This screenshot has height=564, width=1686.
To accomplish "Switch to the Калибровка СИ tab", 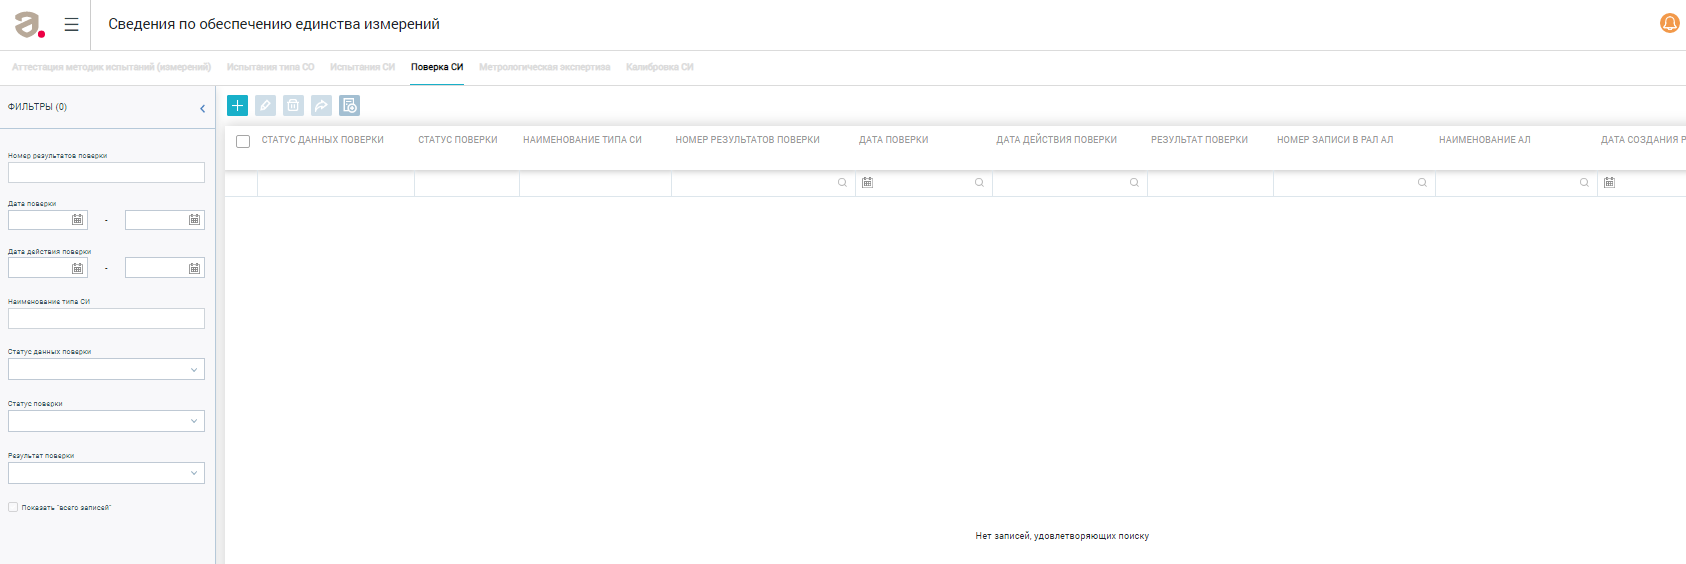I will click(659, 67).
